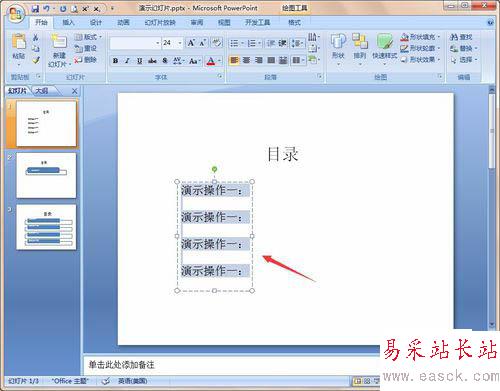Viewport: 500px width, 391px height.
Task: Convert text to SmartArt graphic
Action: (313, 60)
